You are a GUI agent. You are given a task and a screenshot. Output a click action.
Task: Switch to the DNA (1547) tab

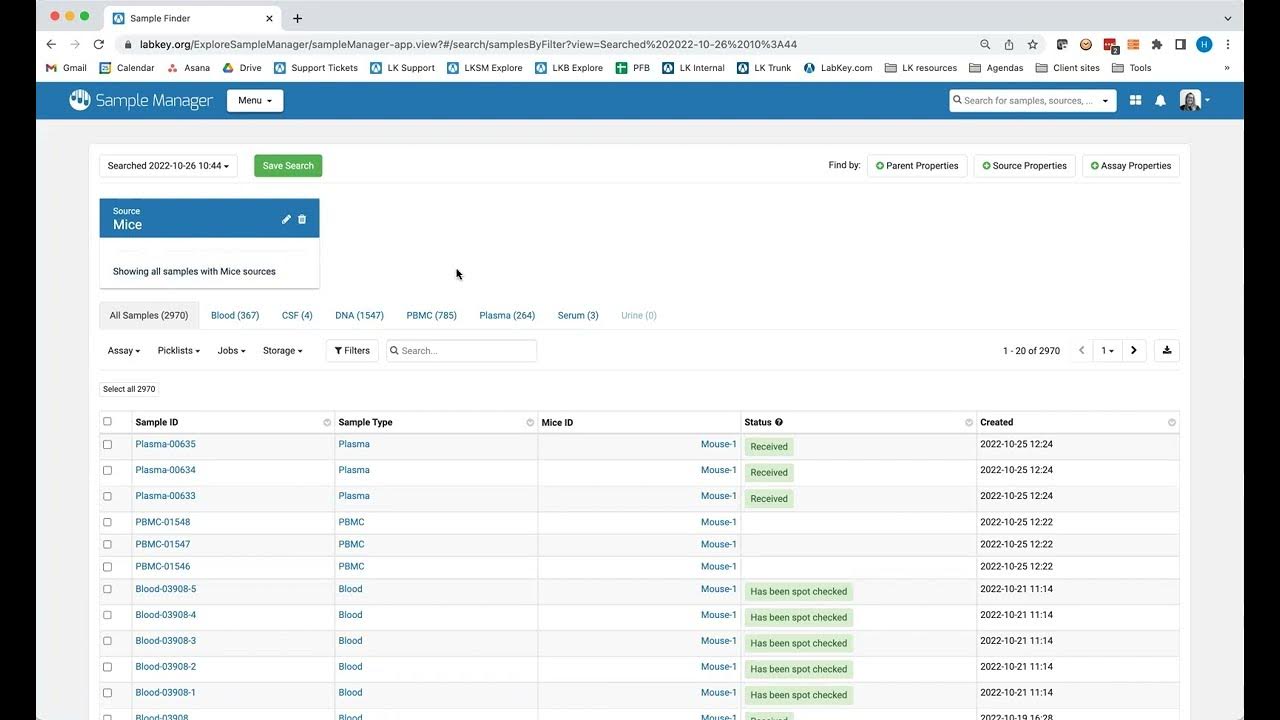(359, 315)
